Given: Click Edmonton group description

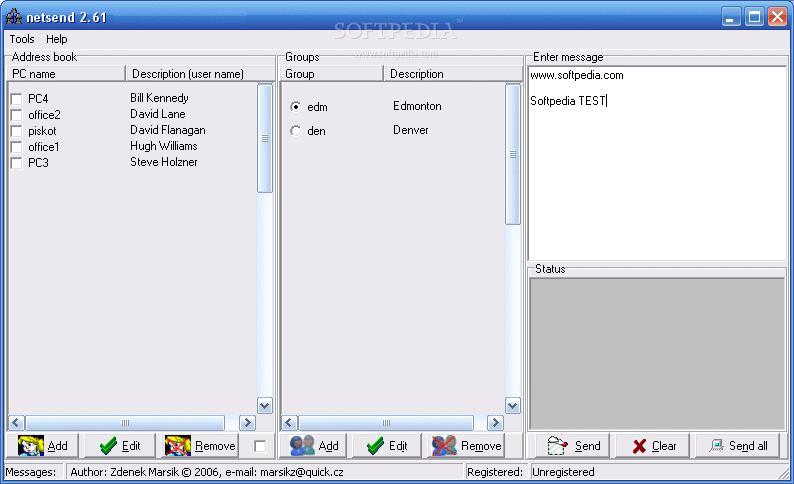Looking at the screenshot, I should (417, 106).
